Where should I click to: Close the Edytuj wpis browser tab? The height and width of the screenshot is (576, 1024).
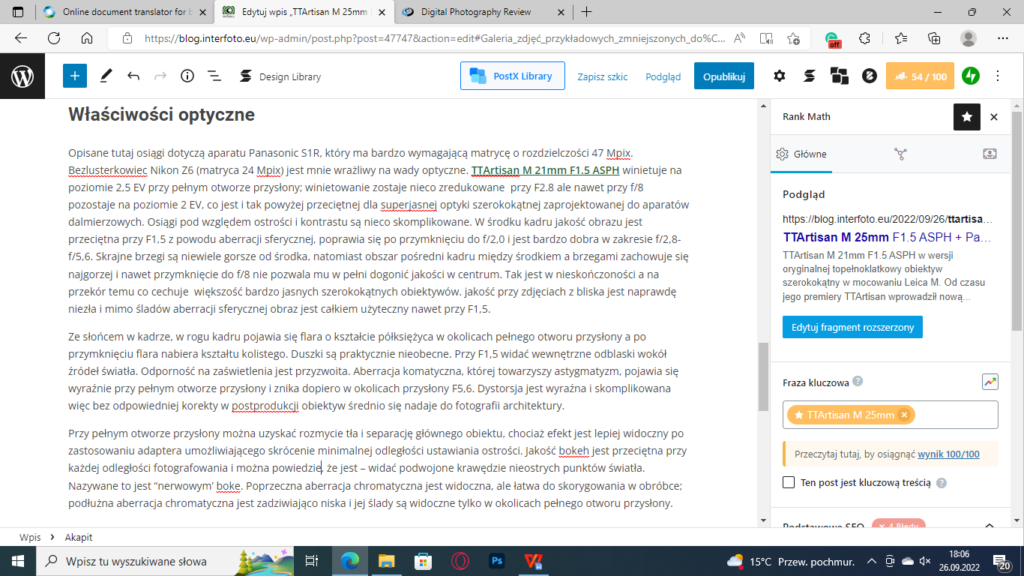(381, 12)
